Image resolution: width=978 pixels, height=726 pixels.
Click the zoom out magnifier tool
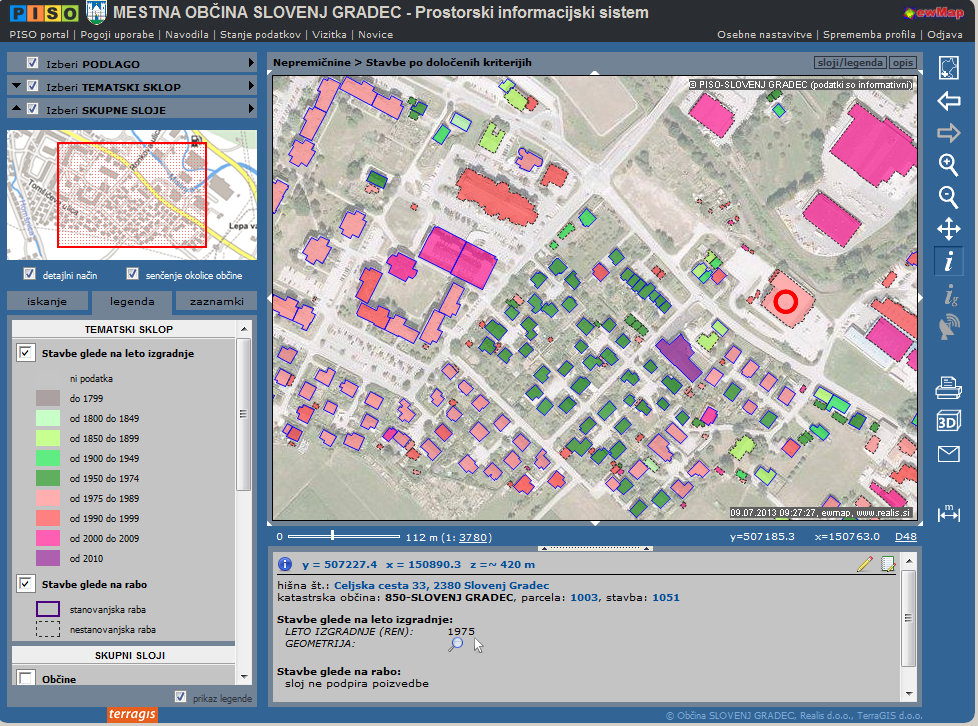pyautogui.click(x=948, y=197)
